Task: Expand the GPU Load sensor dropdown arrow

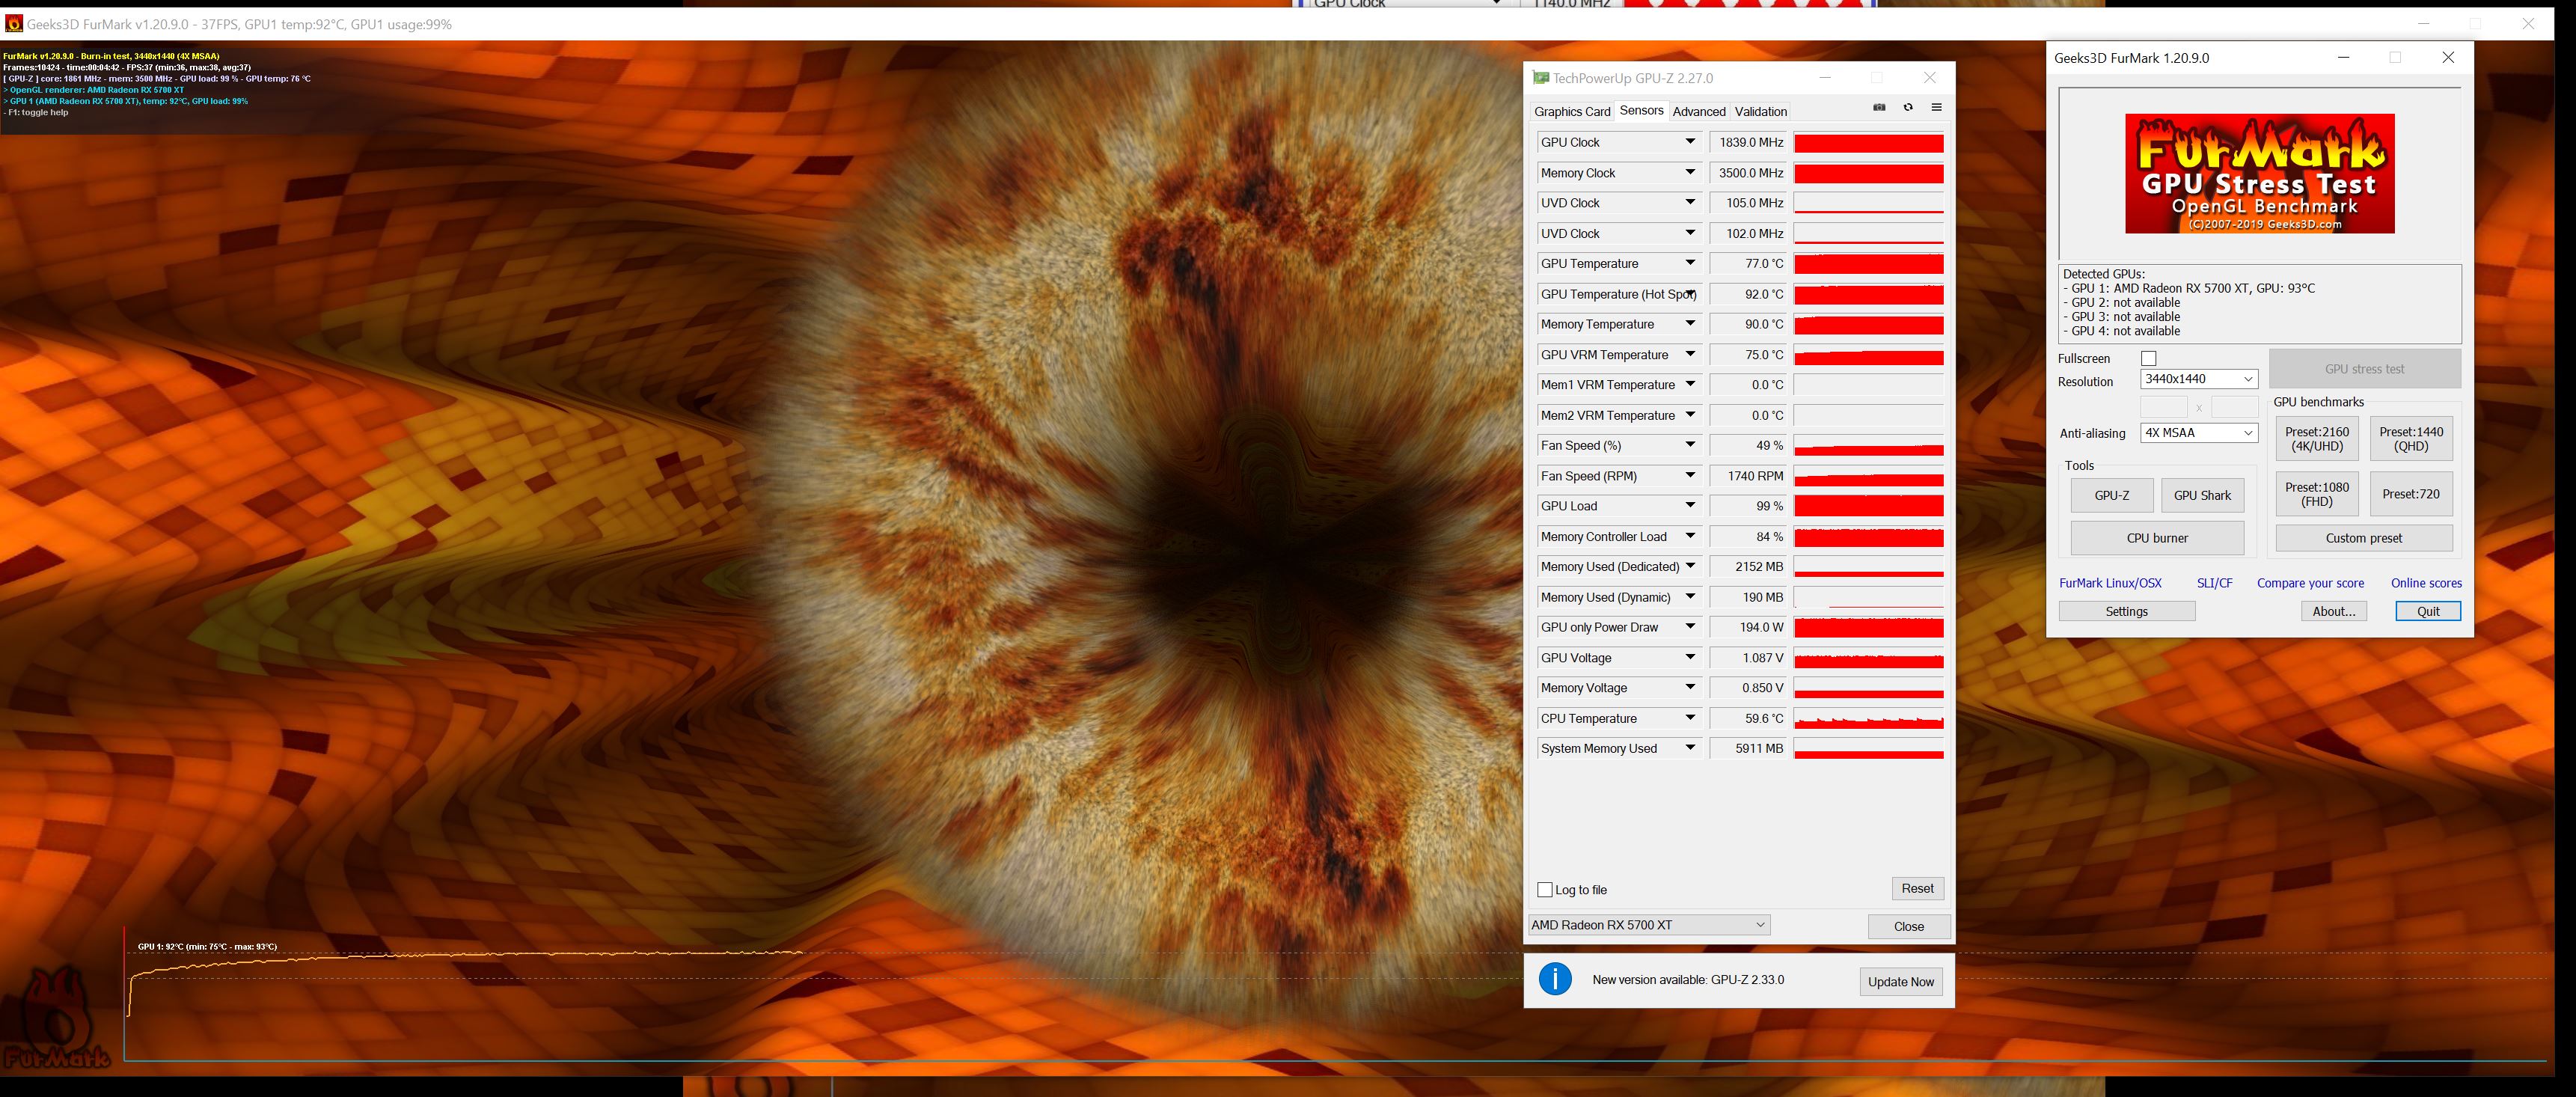Action: pyautogui.click(x=1690, y=506)
